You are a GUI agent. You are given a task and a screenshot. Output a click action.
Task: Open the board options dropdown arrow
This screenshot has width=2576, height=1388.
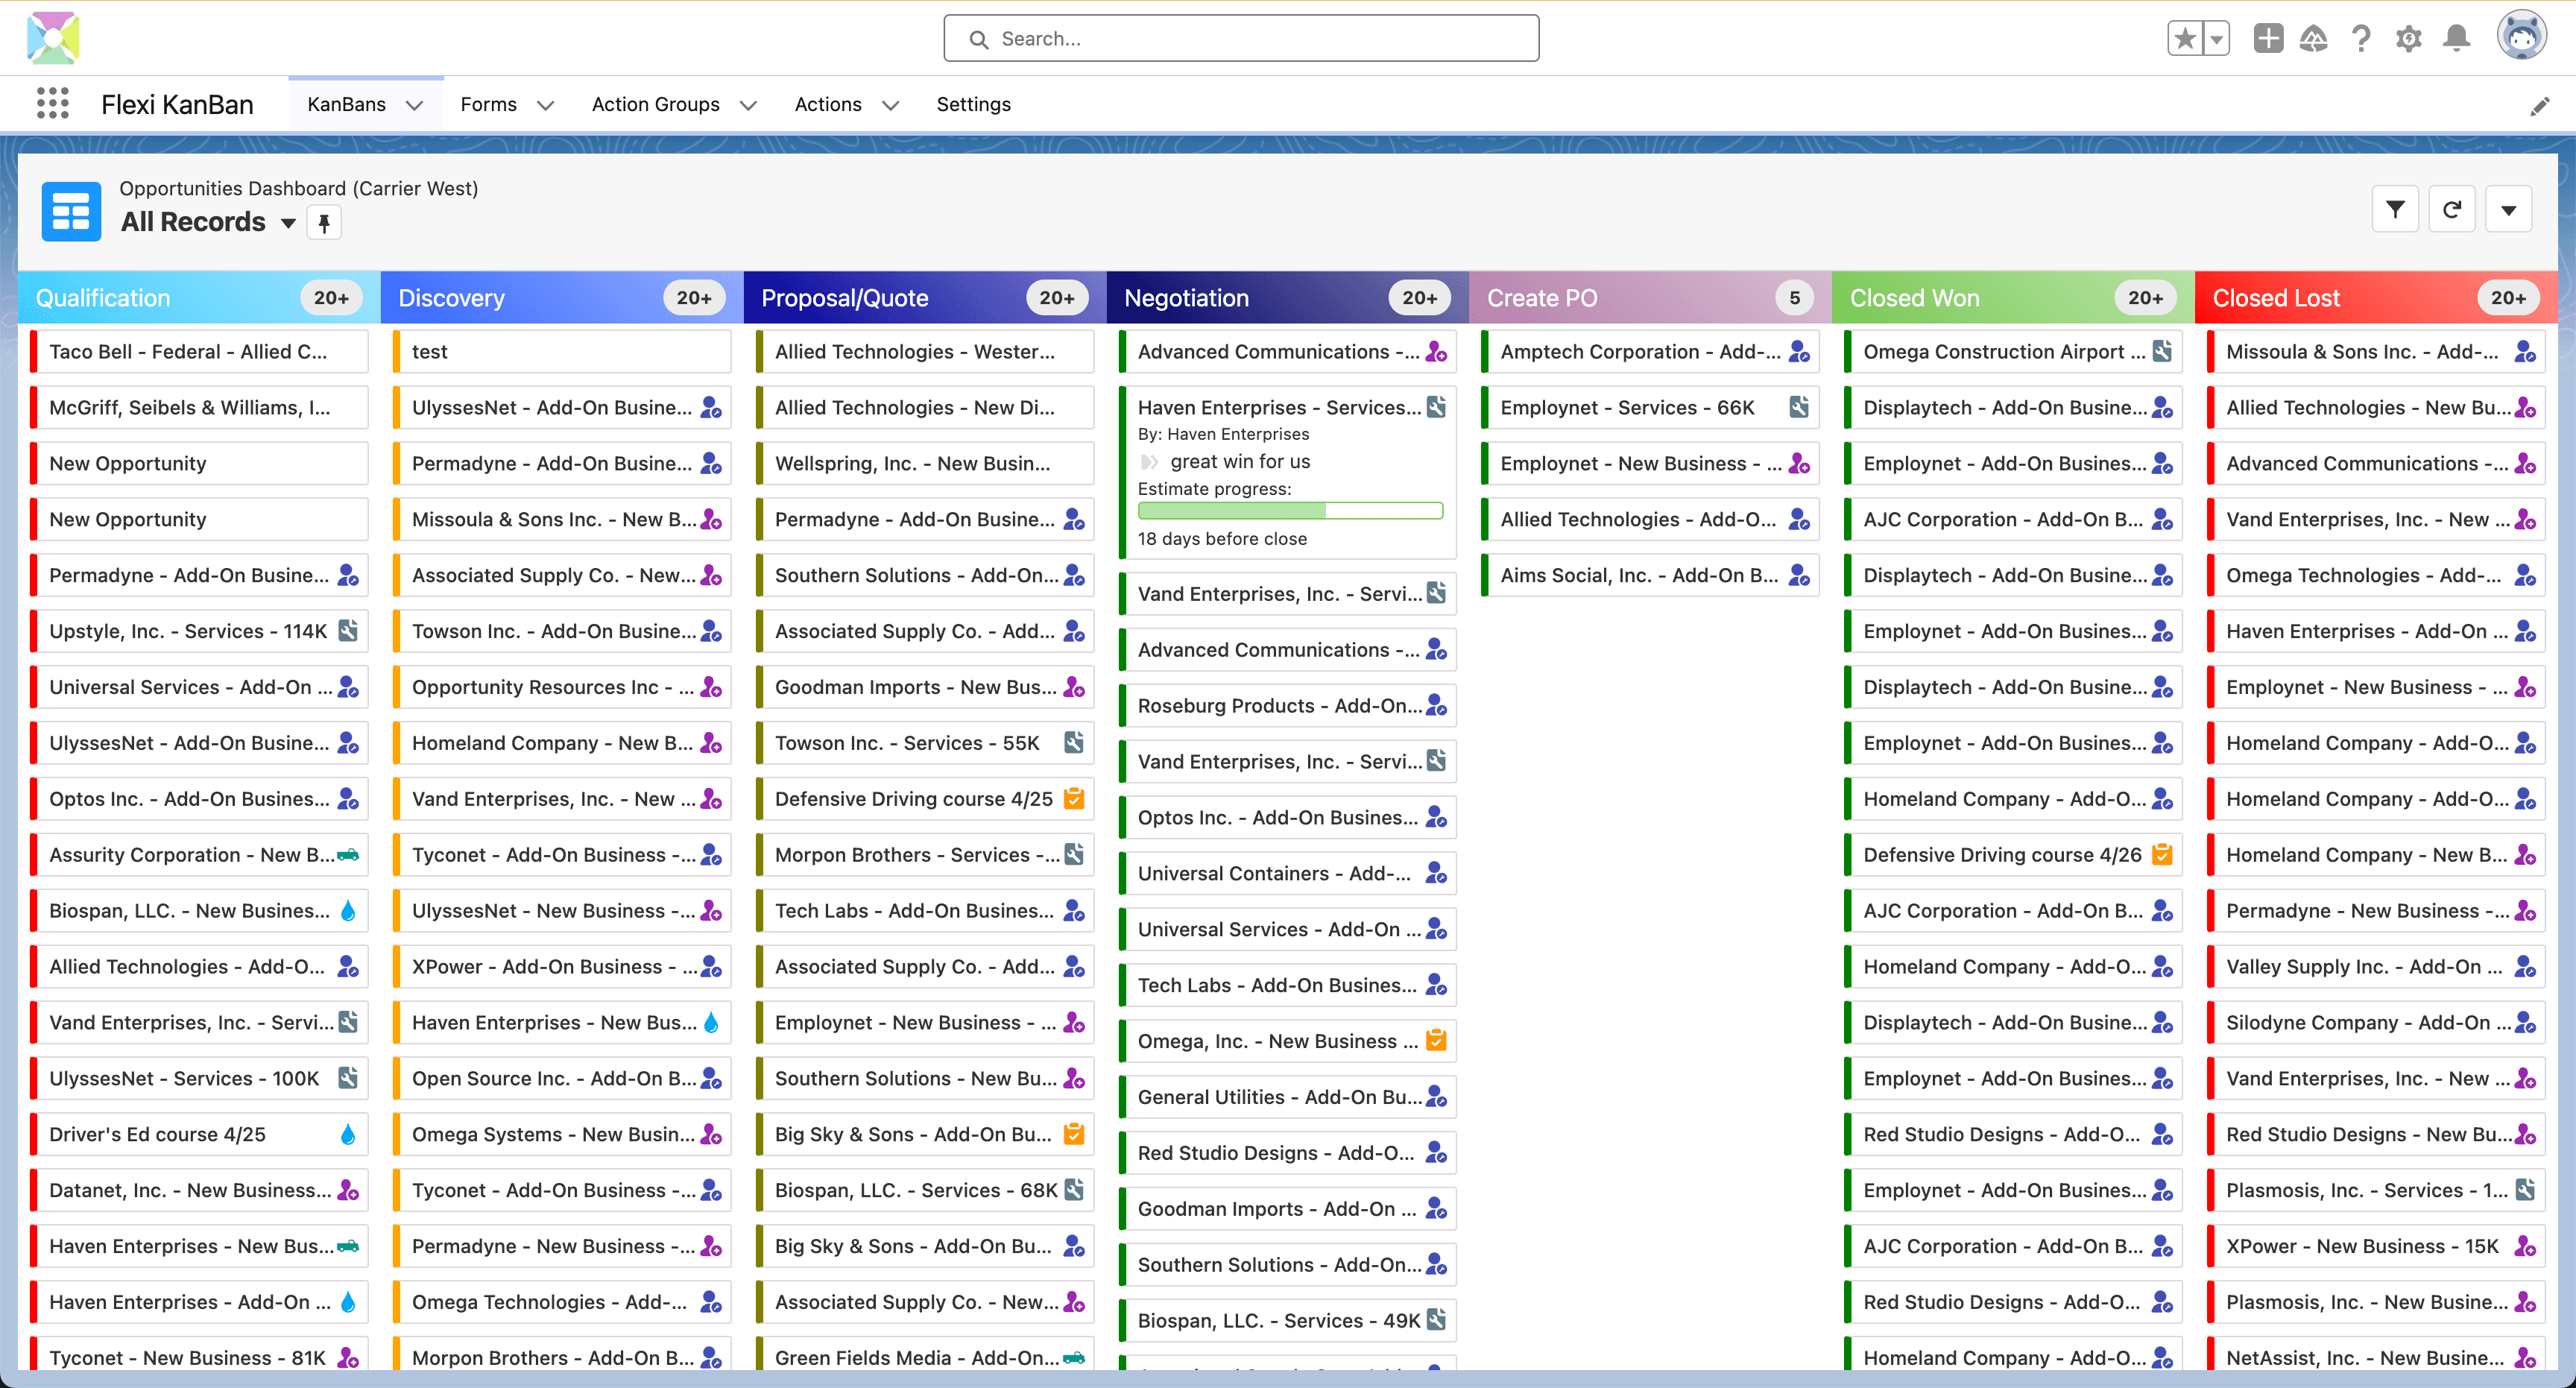pos(2508,209)
